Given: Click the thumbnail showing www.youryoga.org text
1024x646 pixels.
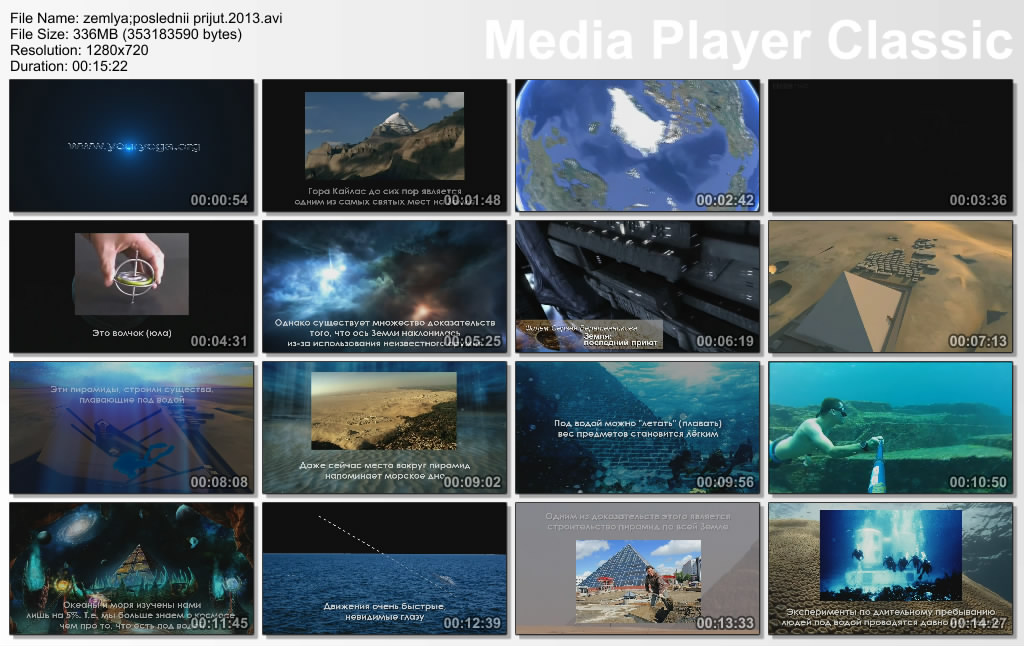Looking at the screenshot, I should (132, 146).
